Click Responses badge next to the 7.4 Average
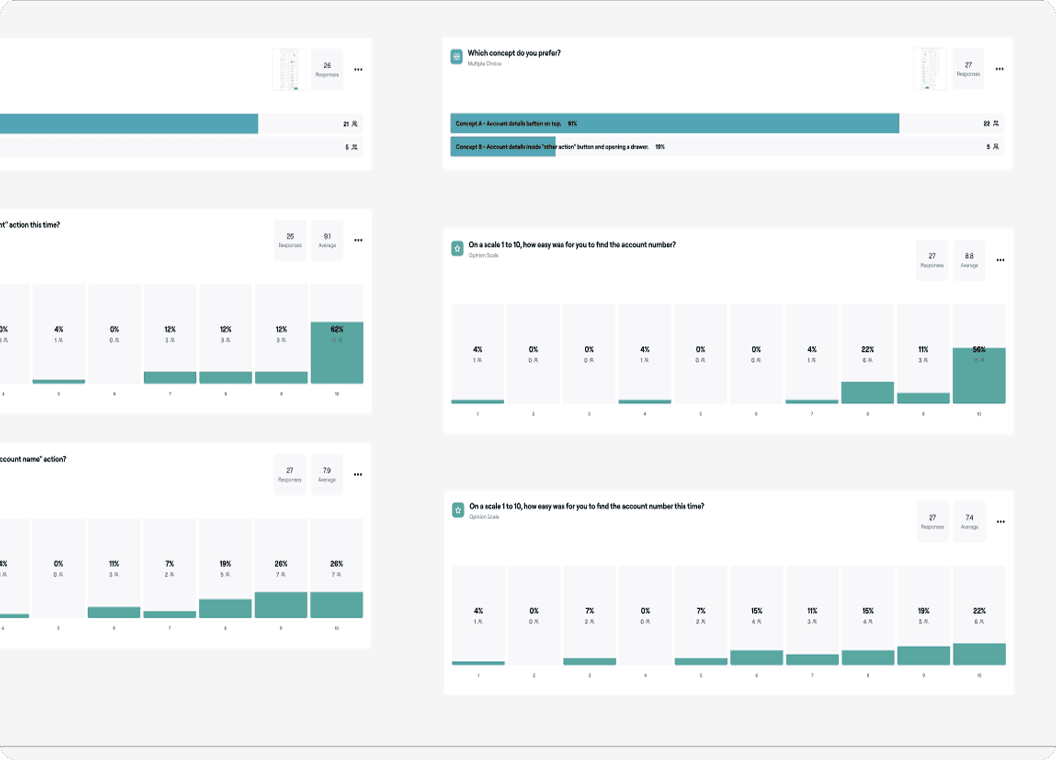 coord(933,521)
